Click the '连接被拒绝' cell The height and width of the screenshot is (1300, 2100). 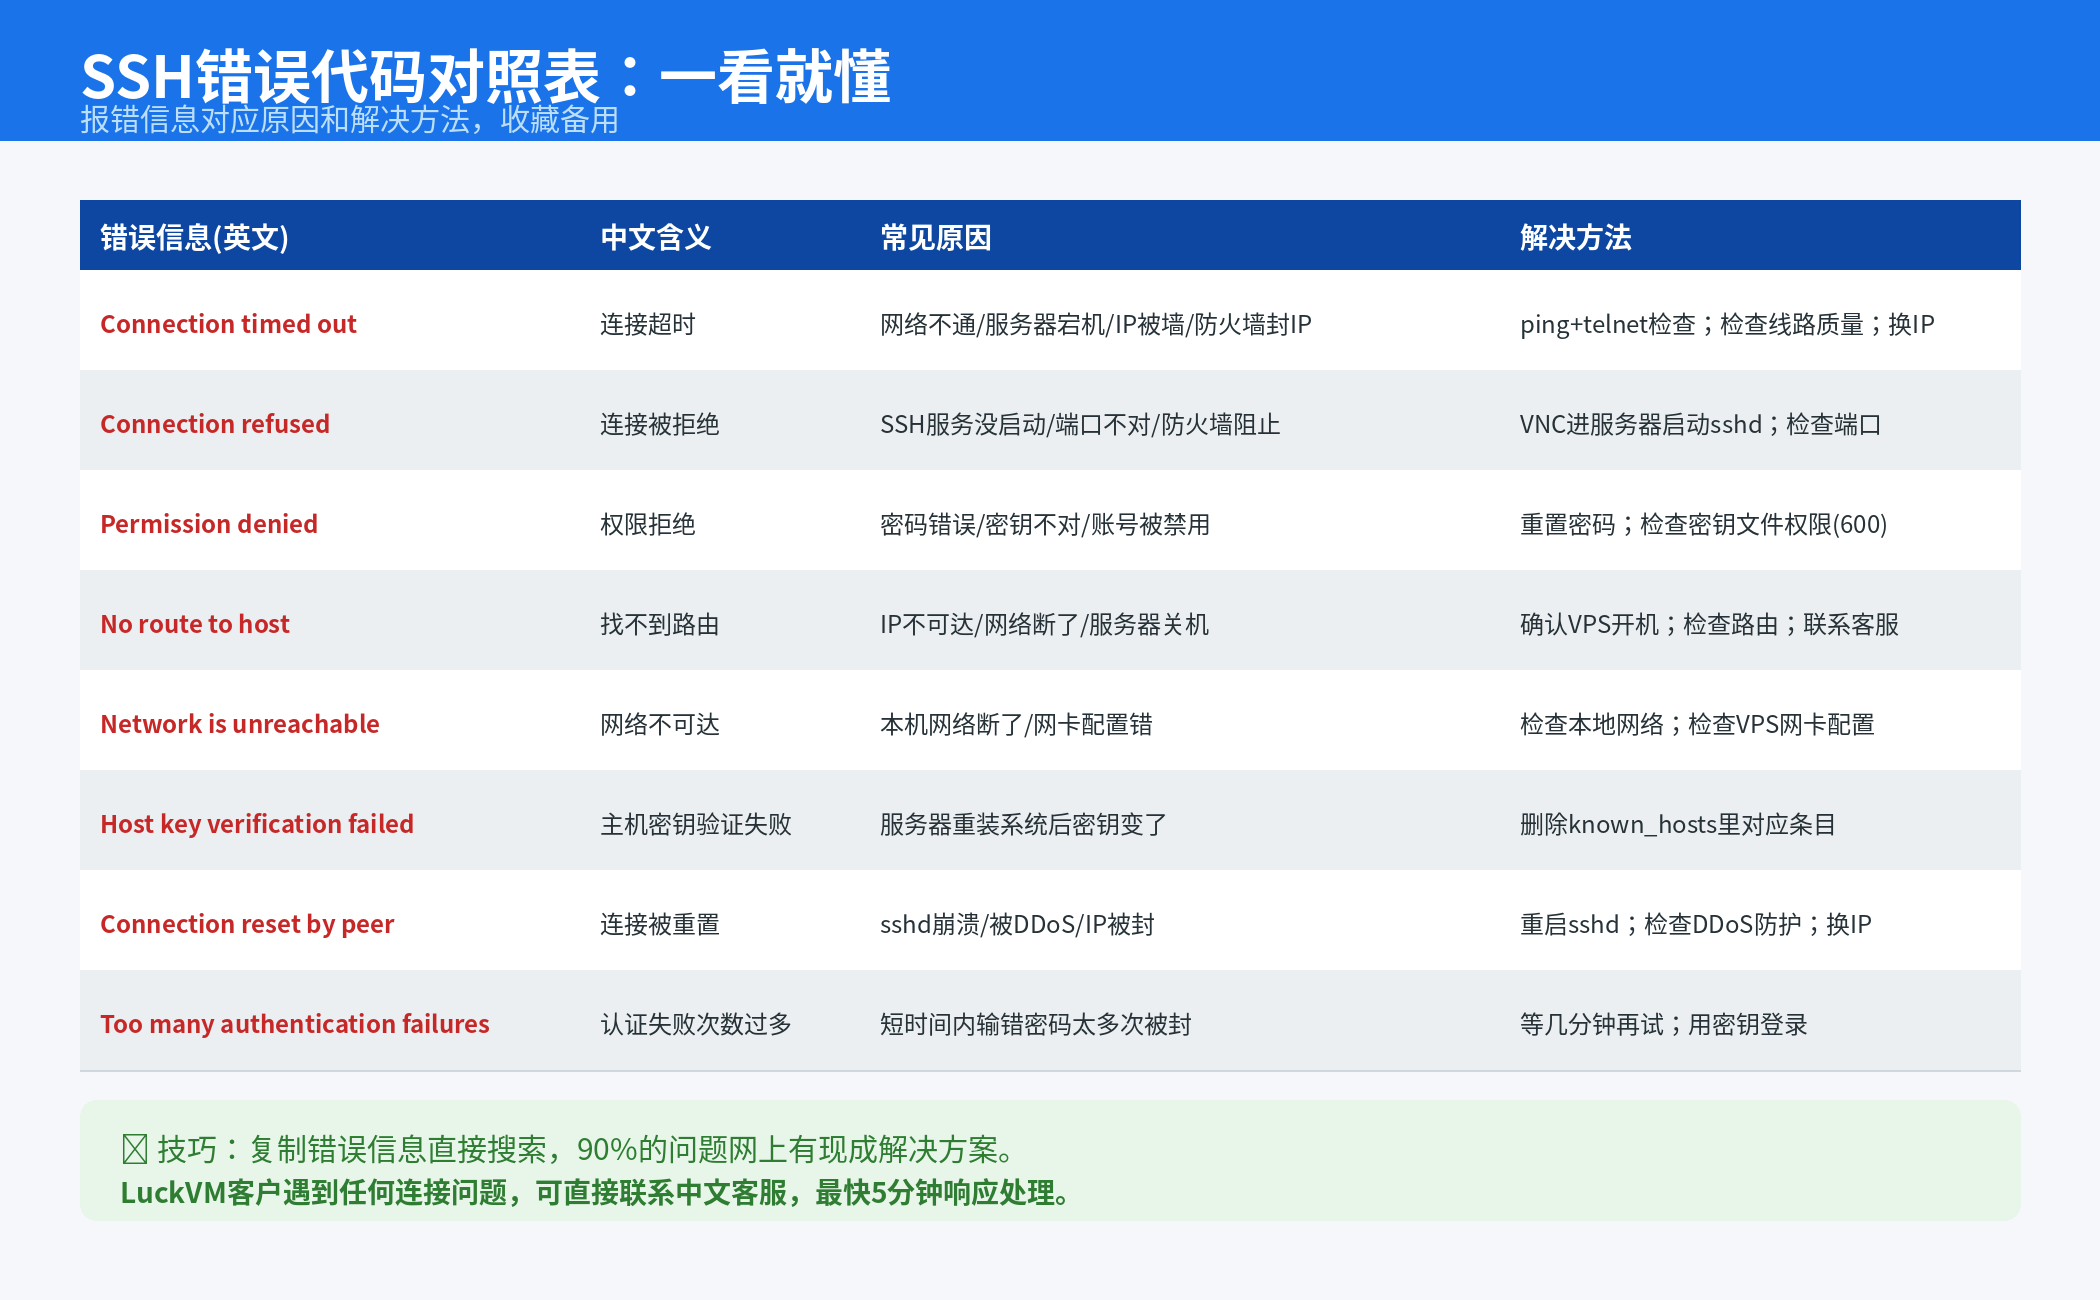660,424
